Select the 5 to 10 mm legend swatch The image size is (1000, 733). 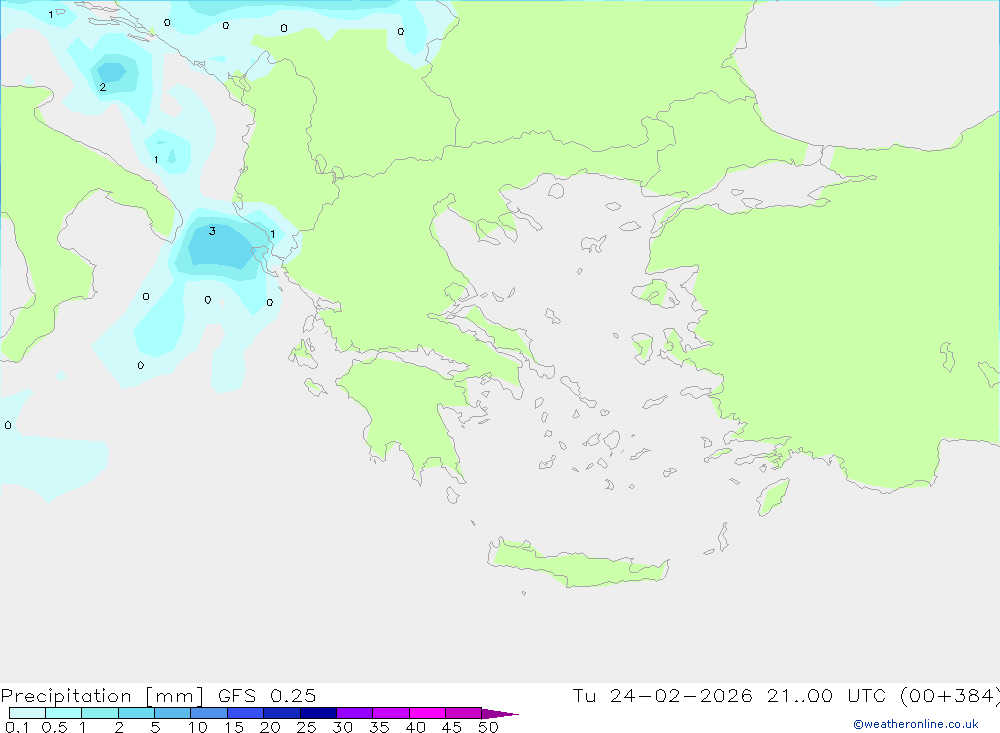173,713
